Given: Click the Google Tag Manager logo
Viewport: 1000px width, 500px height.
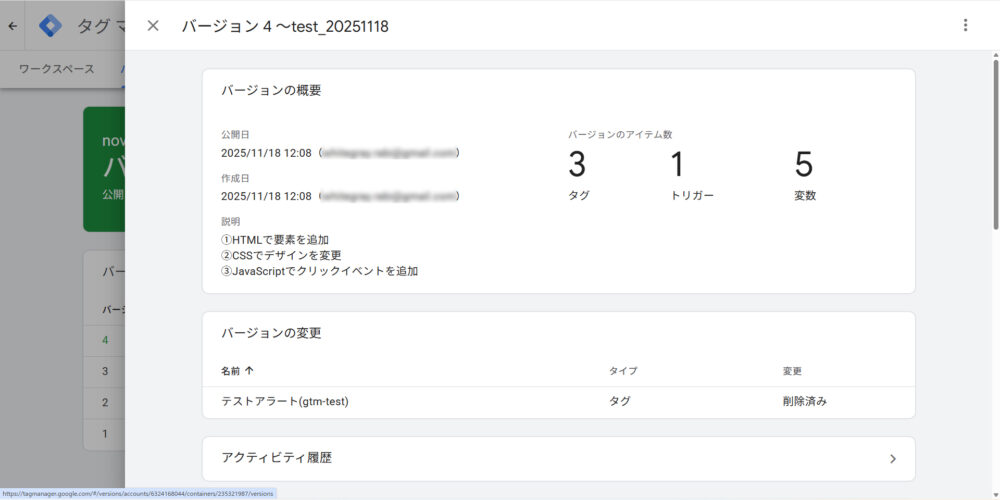Looking at the screenshot, I should pos(50,26).
